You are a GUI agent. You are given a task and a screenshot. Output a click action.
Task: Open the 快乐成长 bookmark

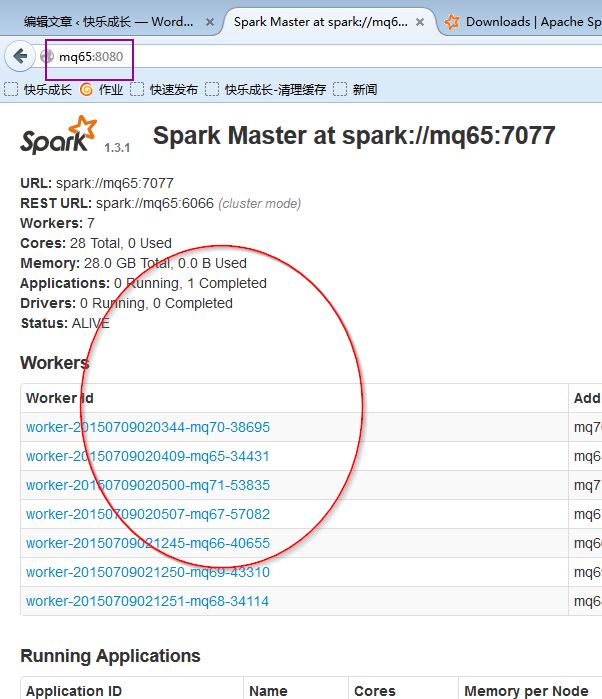coord(38,90)
